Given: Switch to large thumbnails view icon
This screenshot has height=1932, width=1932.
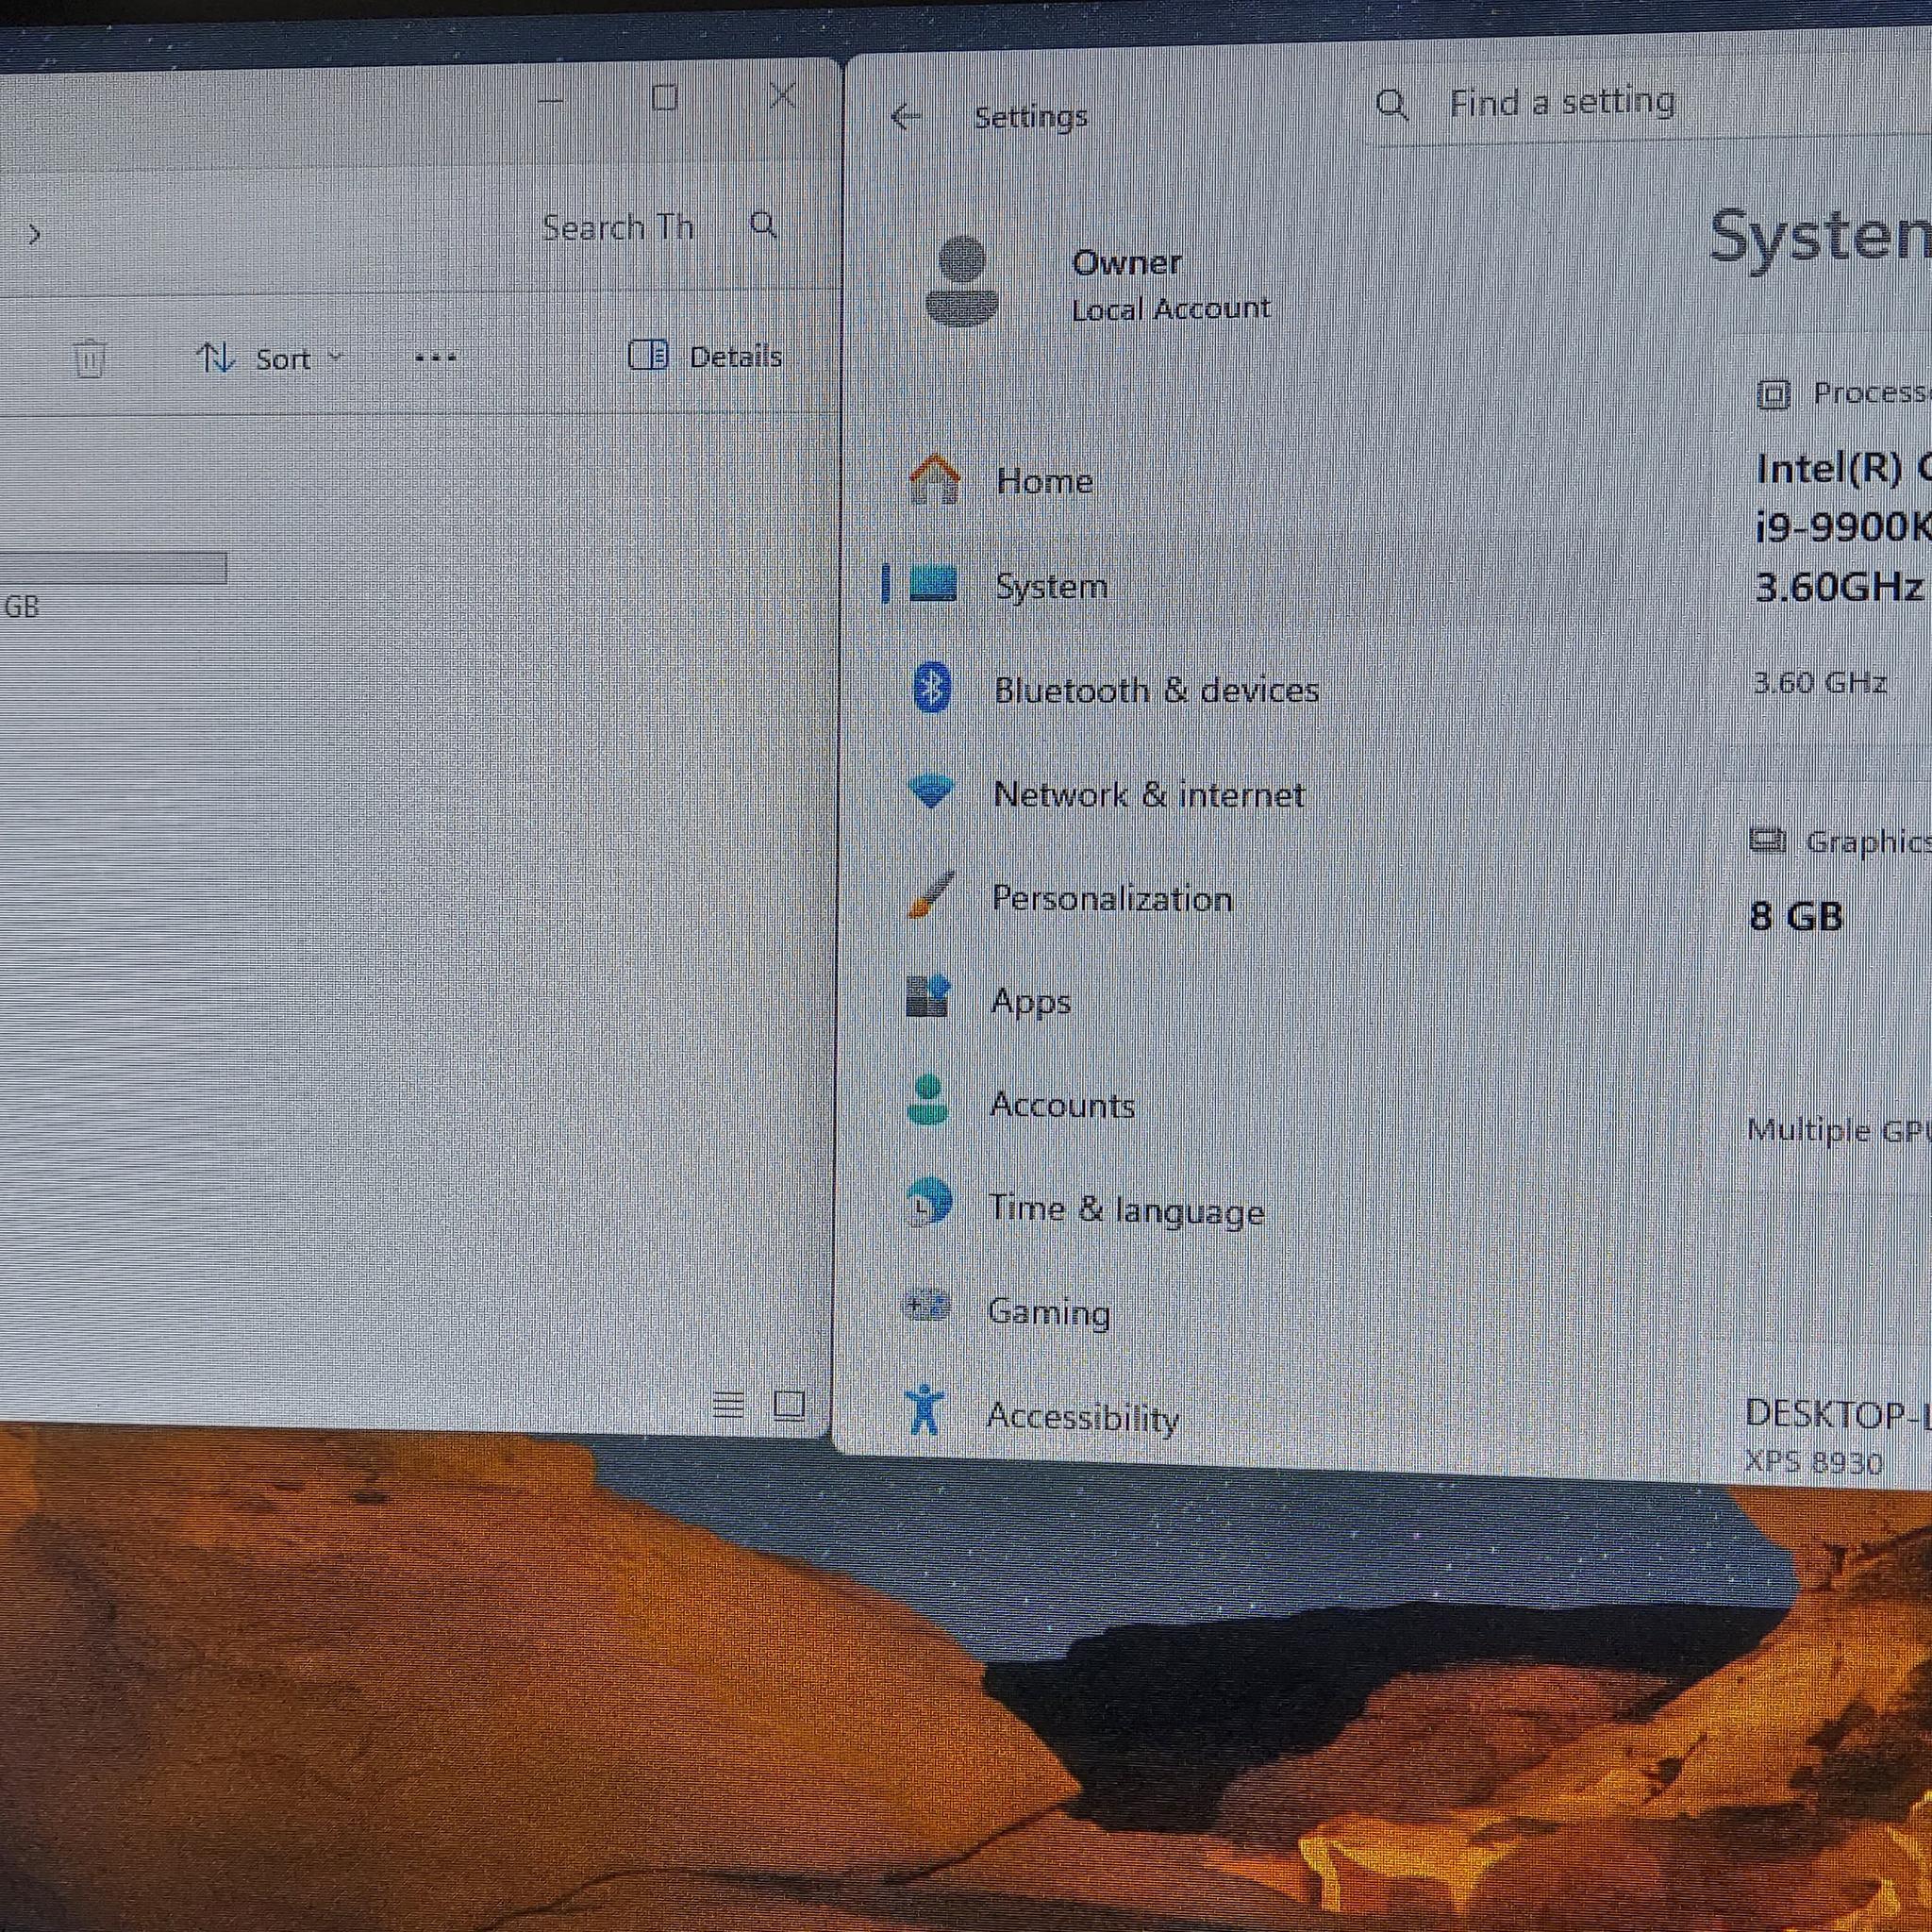Looking at the screenshot, I should coord(790,1405).
